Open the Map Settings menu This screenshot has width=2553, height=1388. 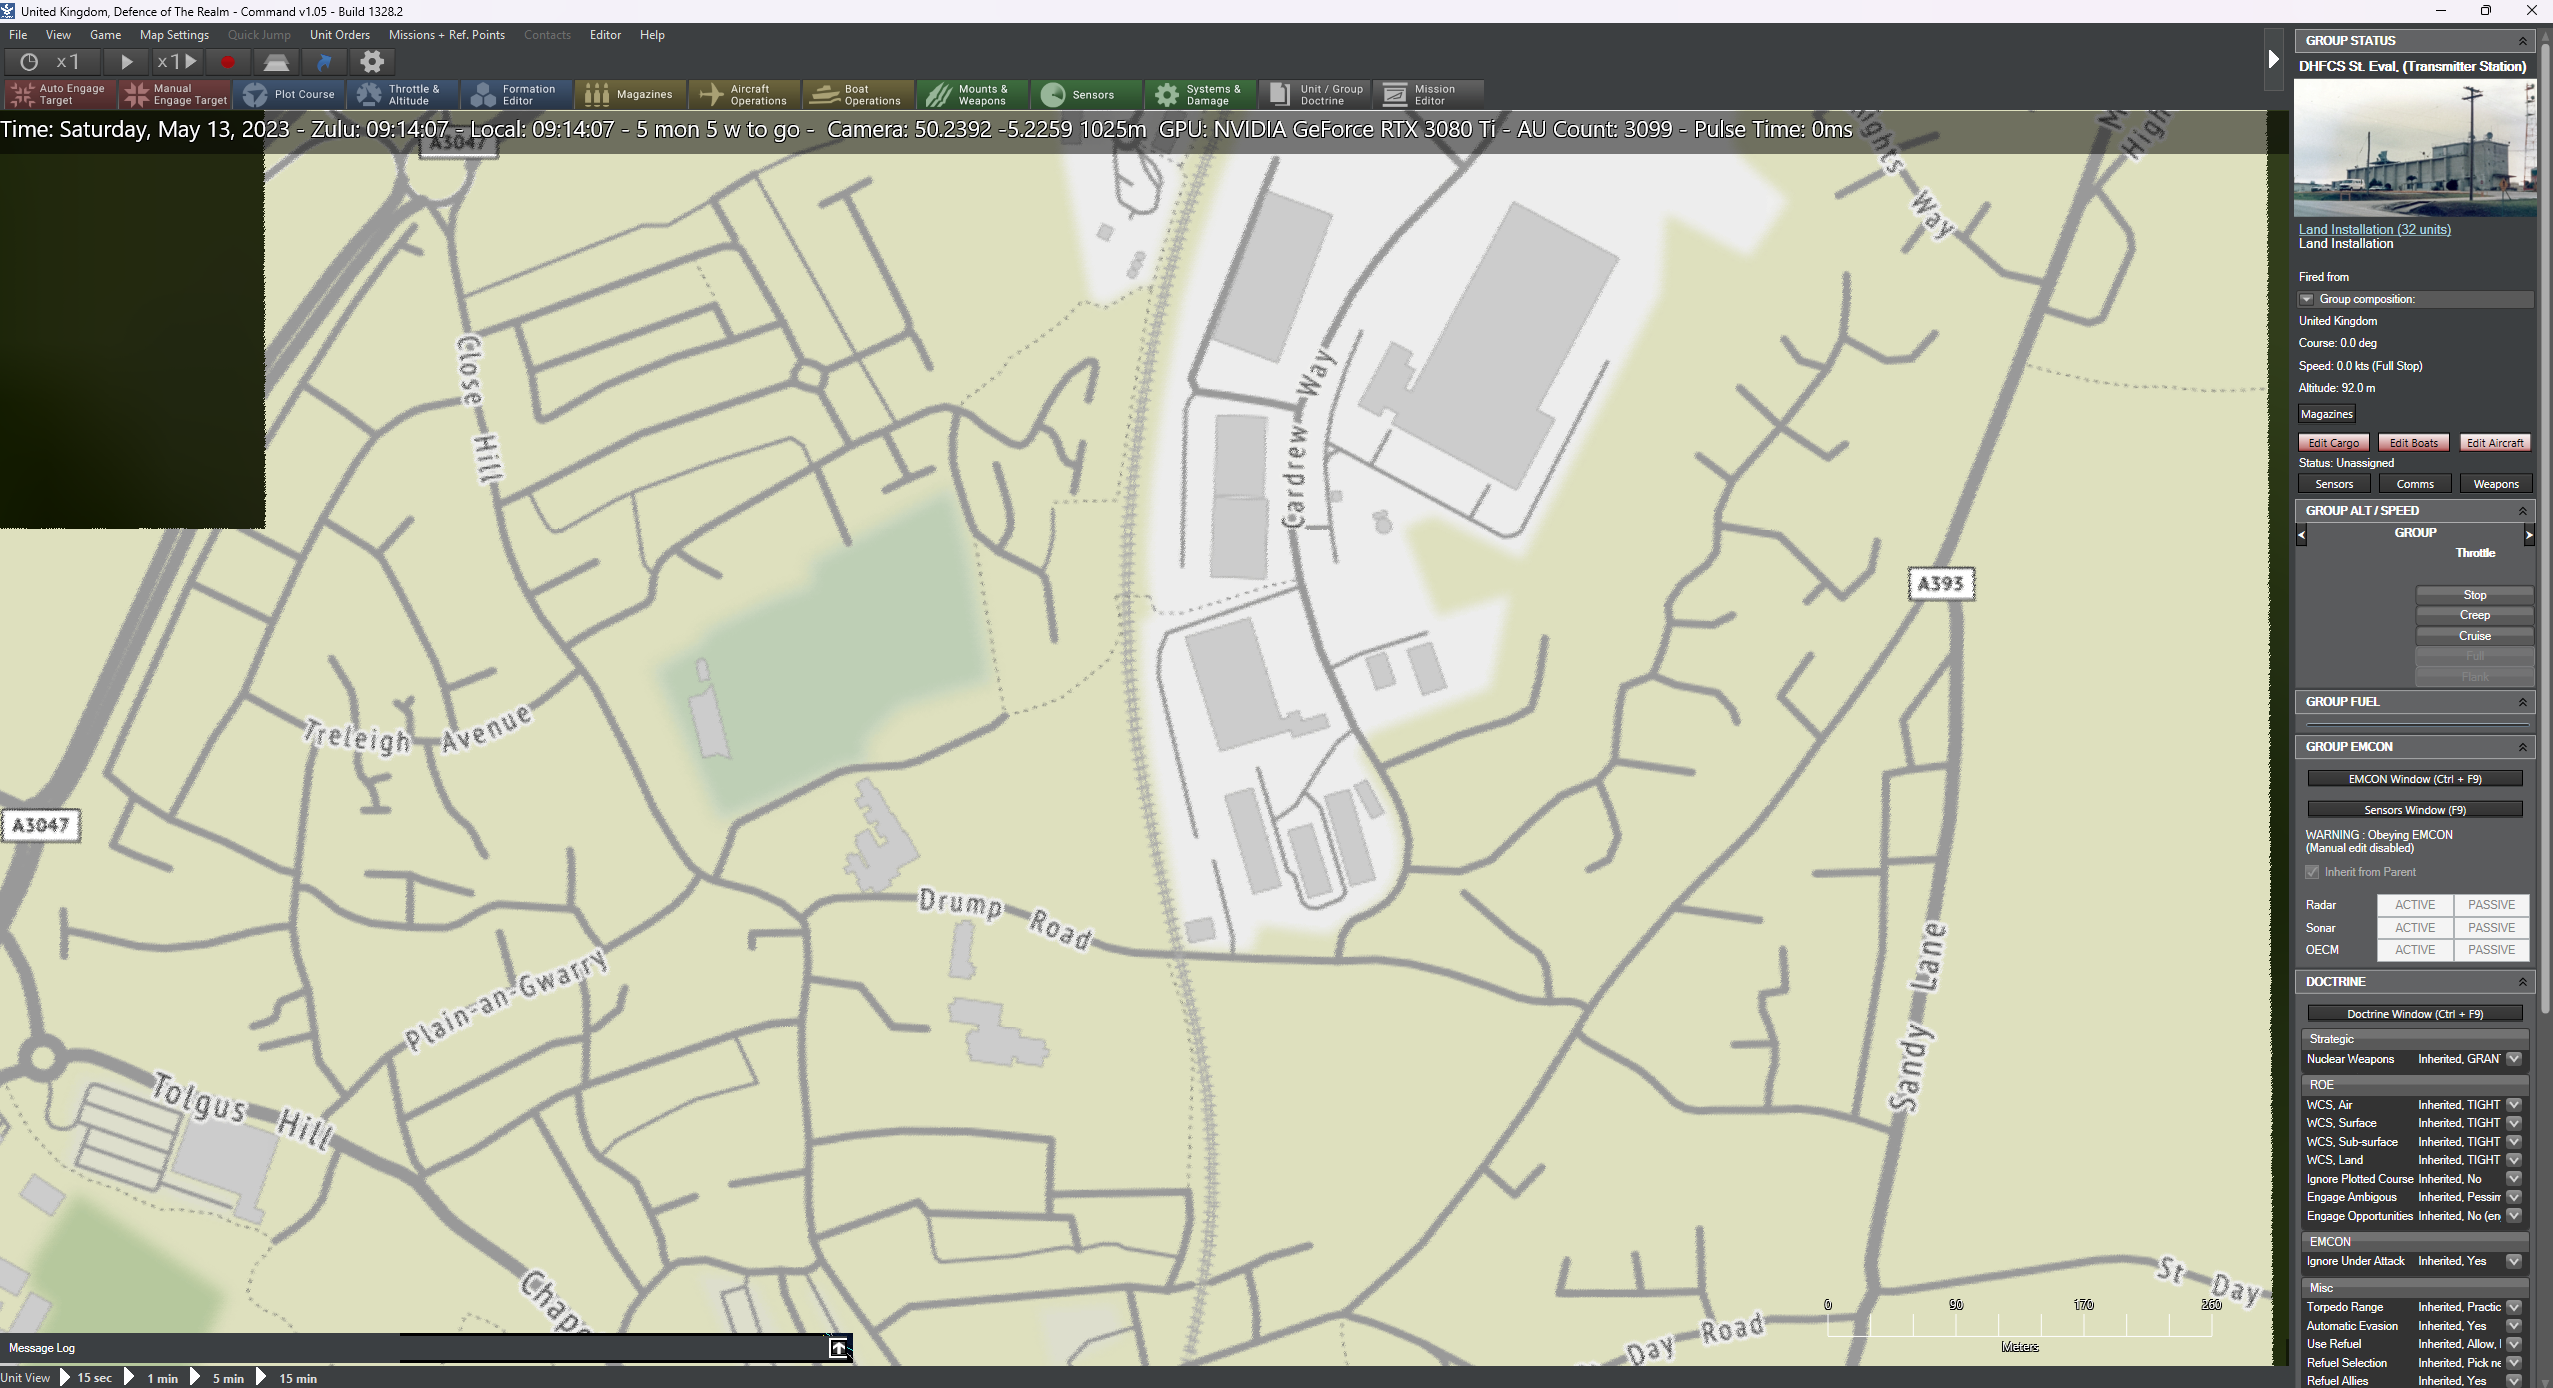point(174,35)
